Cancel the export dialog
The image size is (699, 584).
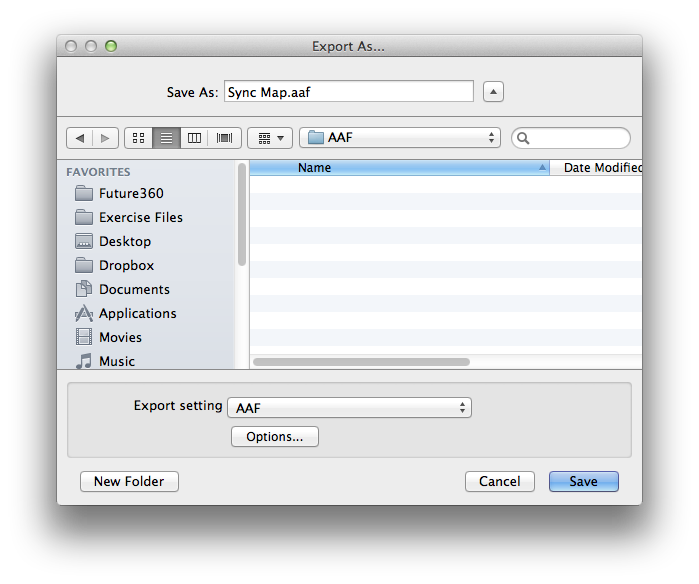(x=500, y=481)
